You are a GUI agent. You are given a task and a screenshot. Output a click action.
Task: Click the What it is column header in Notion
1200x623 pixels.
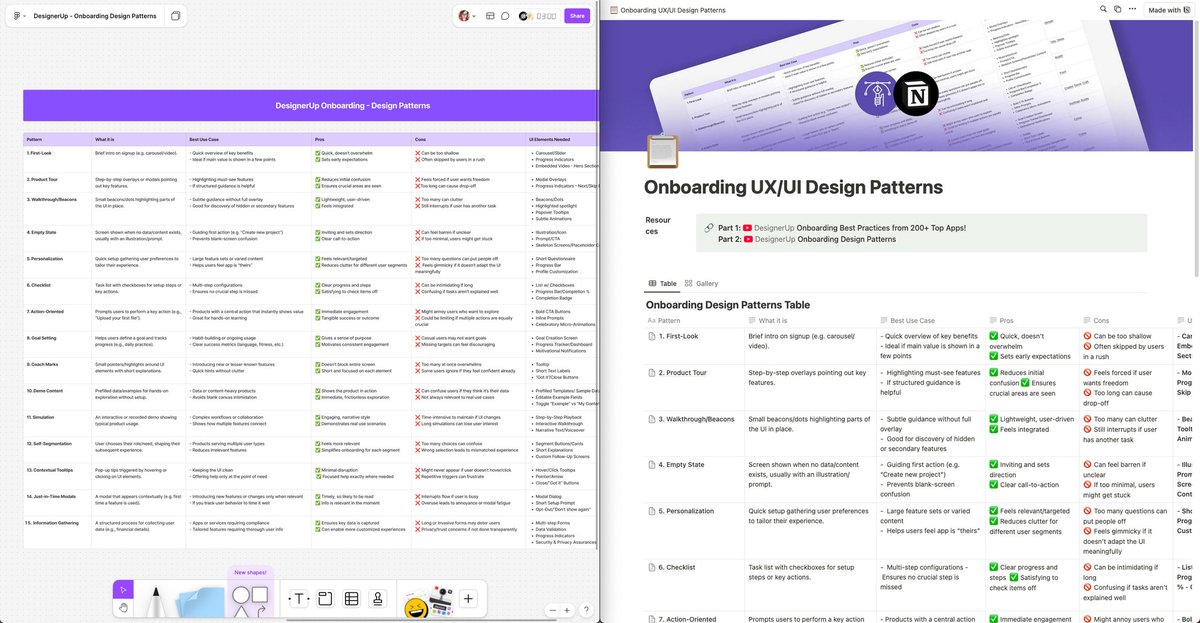tap(767, 320)
